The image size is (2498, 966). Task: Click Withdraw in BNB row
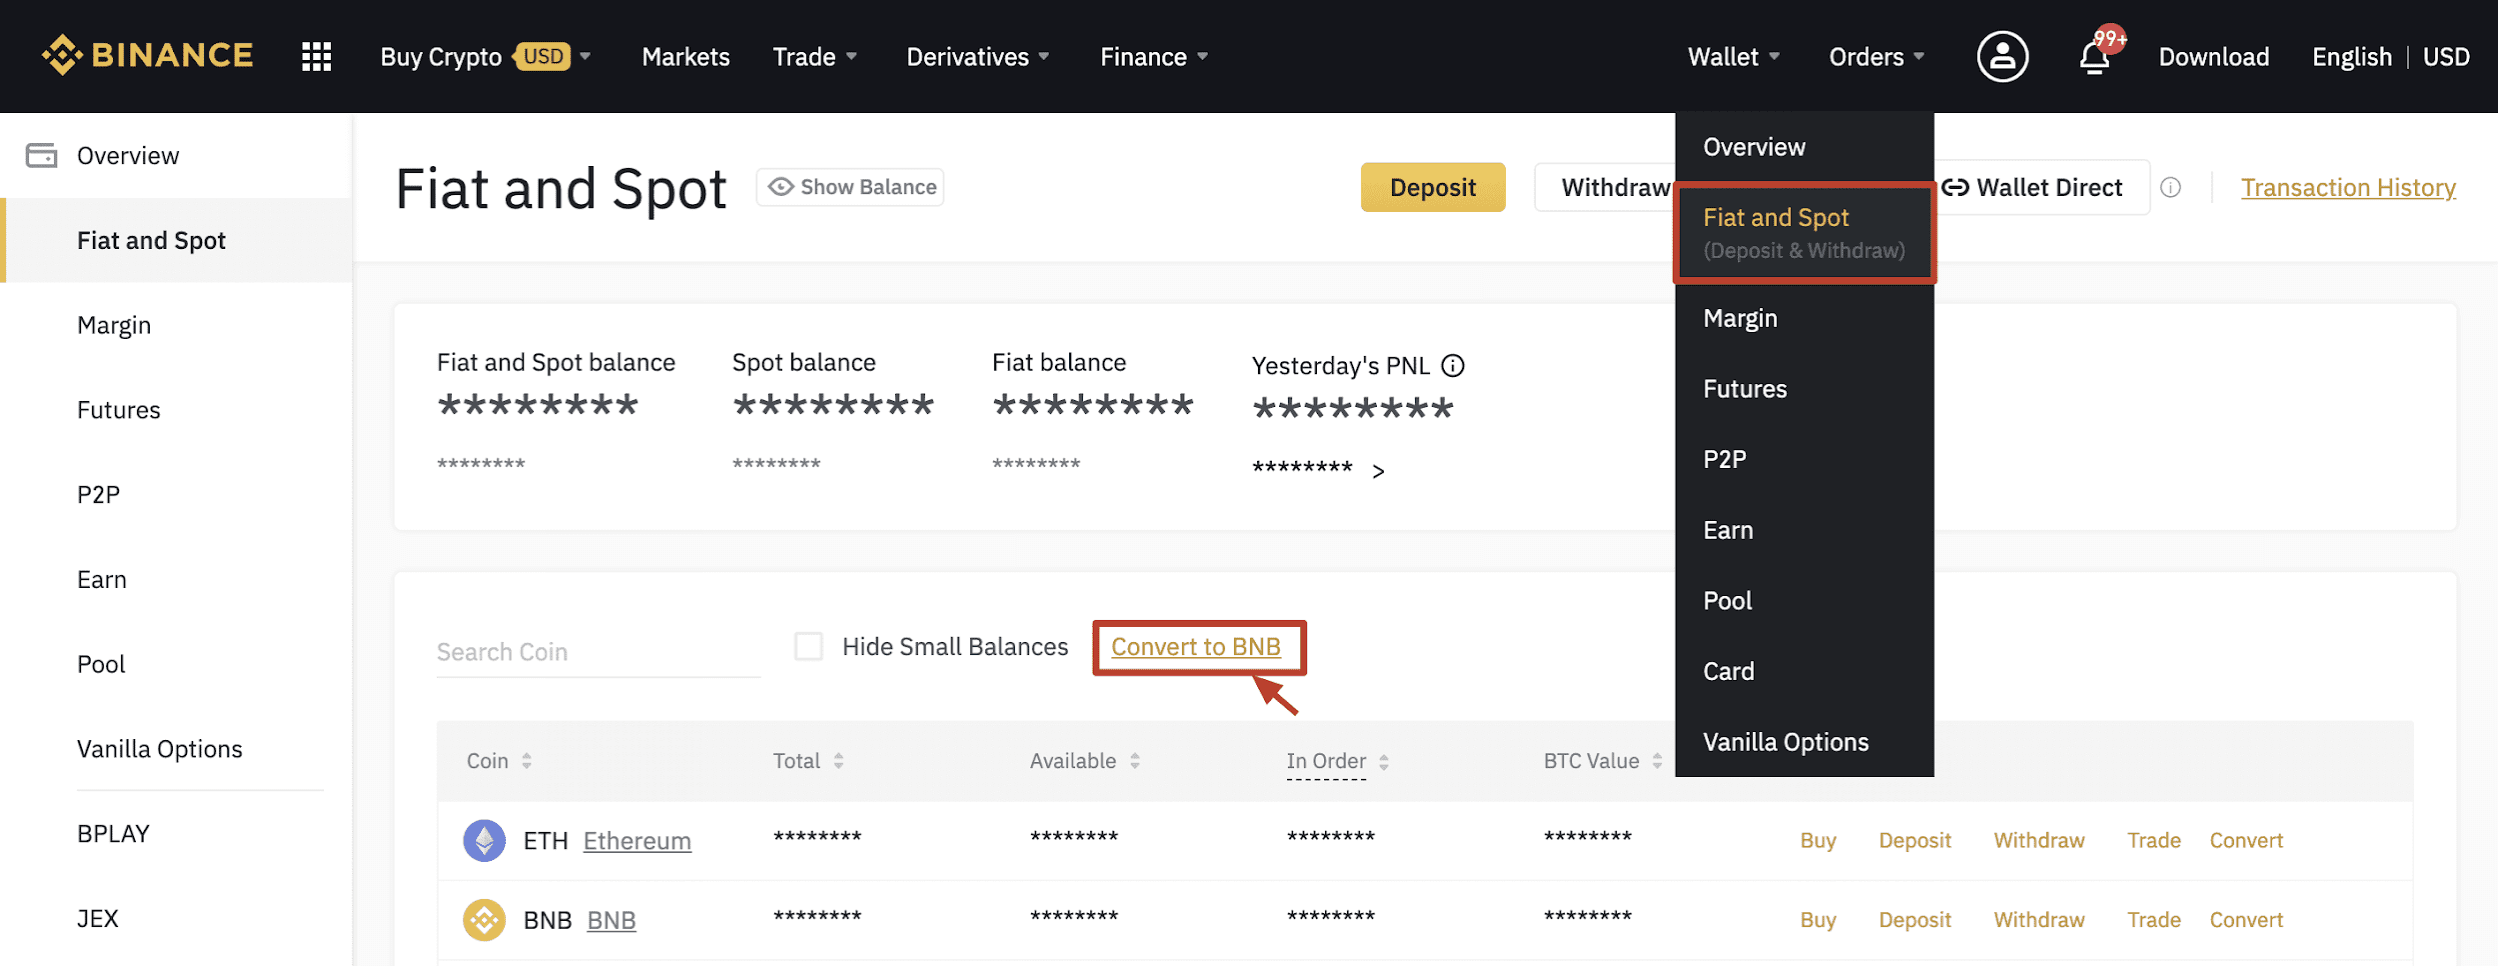pos(2038,920)
